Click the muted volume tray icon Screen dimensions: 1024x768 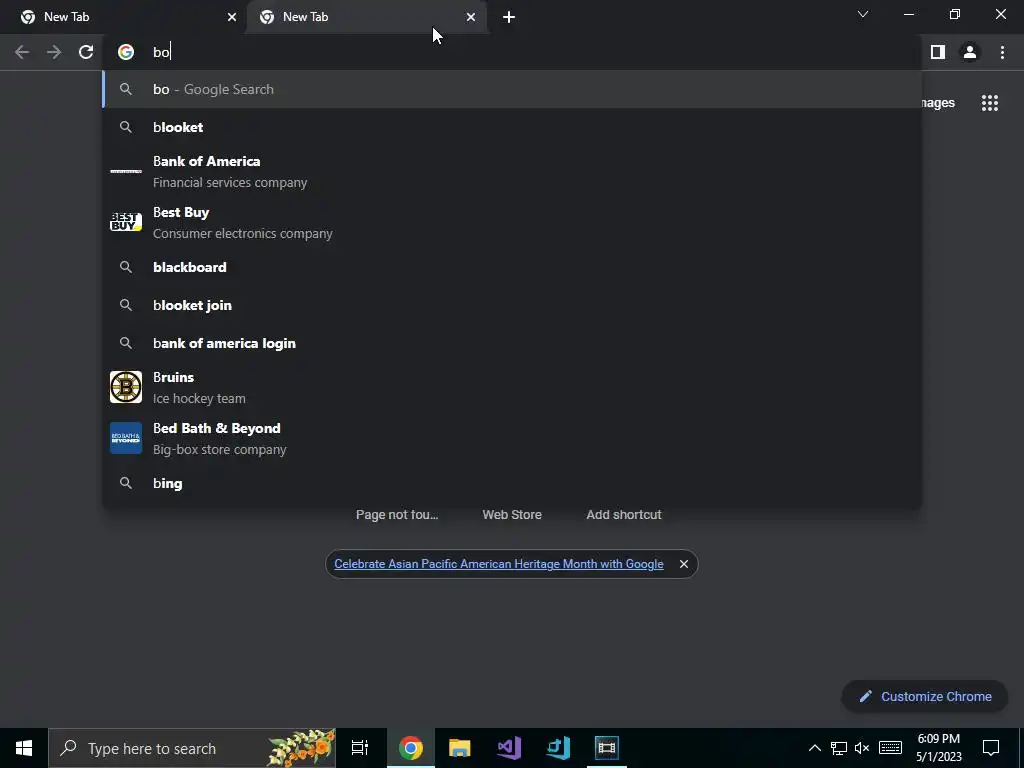tap(862, 748)
